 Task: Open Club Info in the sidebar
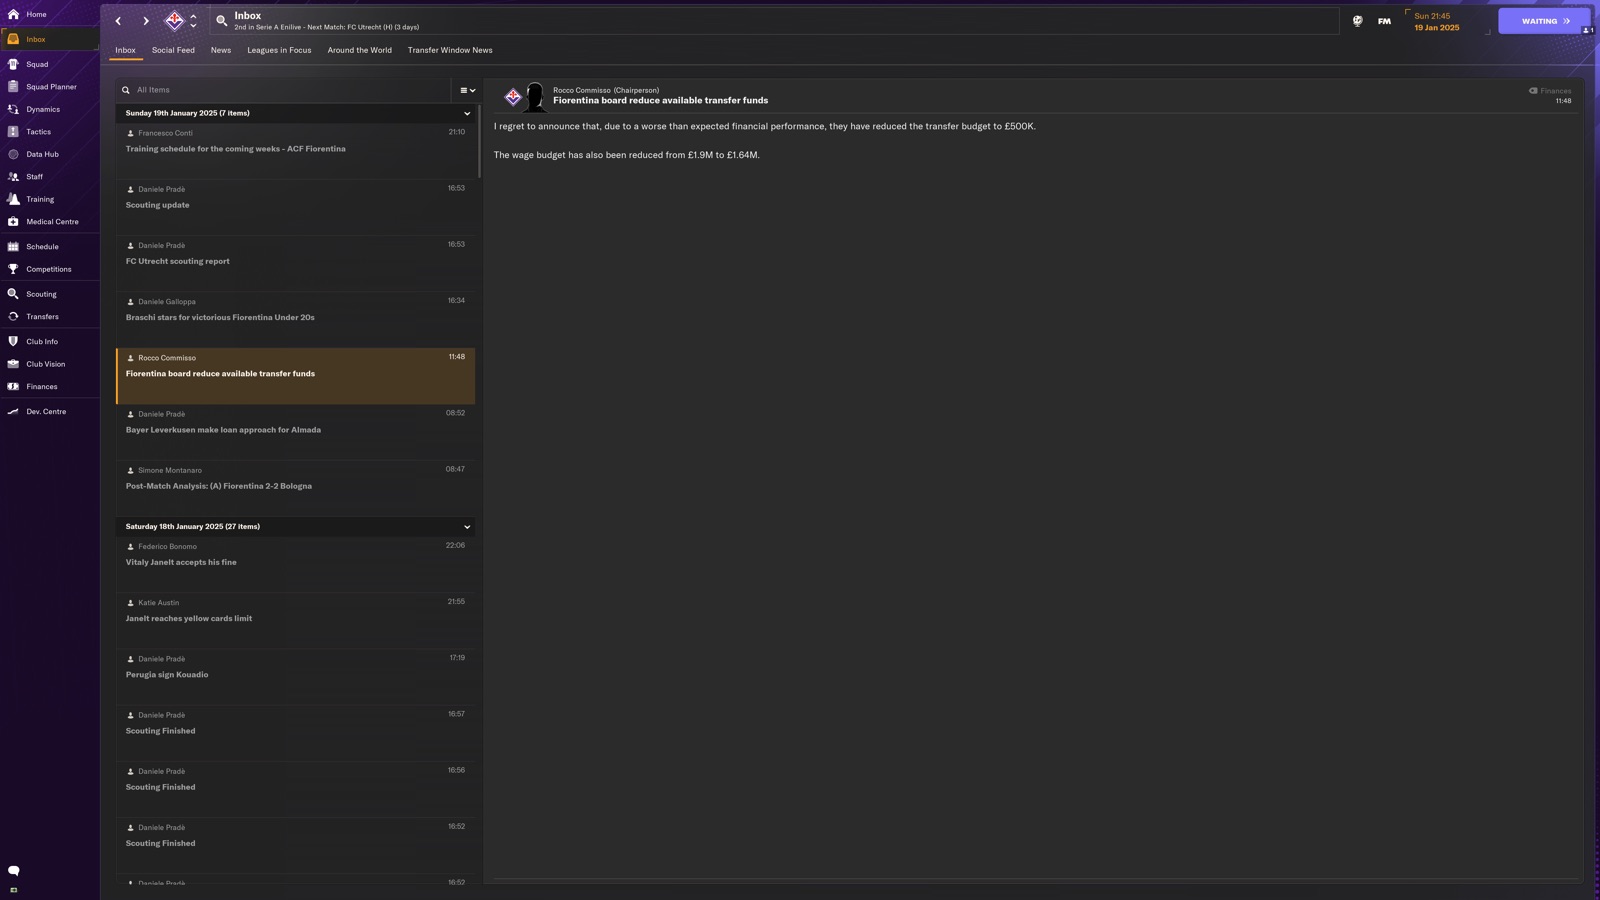(50, 342)
